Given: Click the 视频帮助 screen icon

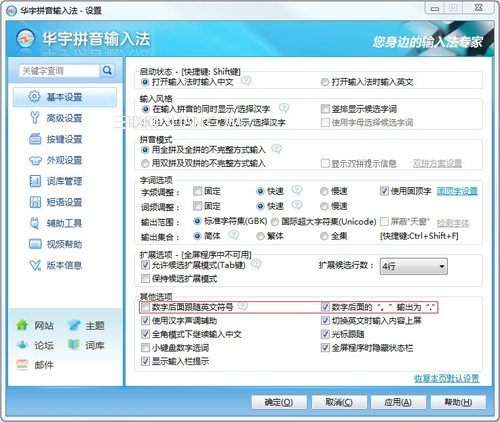Looking at the screenshot, I should pos(35,244).
